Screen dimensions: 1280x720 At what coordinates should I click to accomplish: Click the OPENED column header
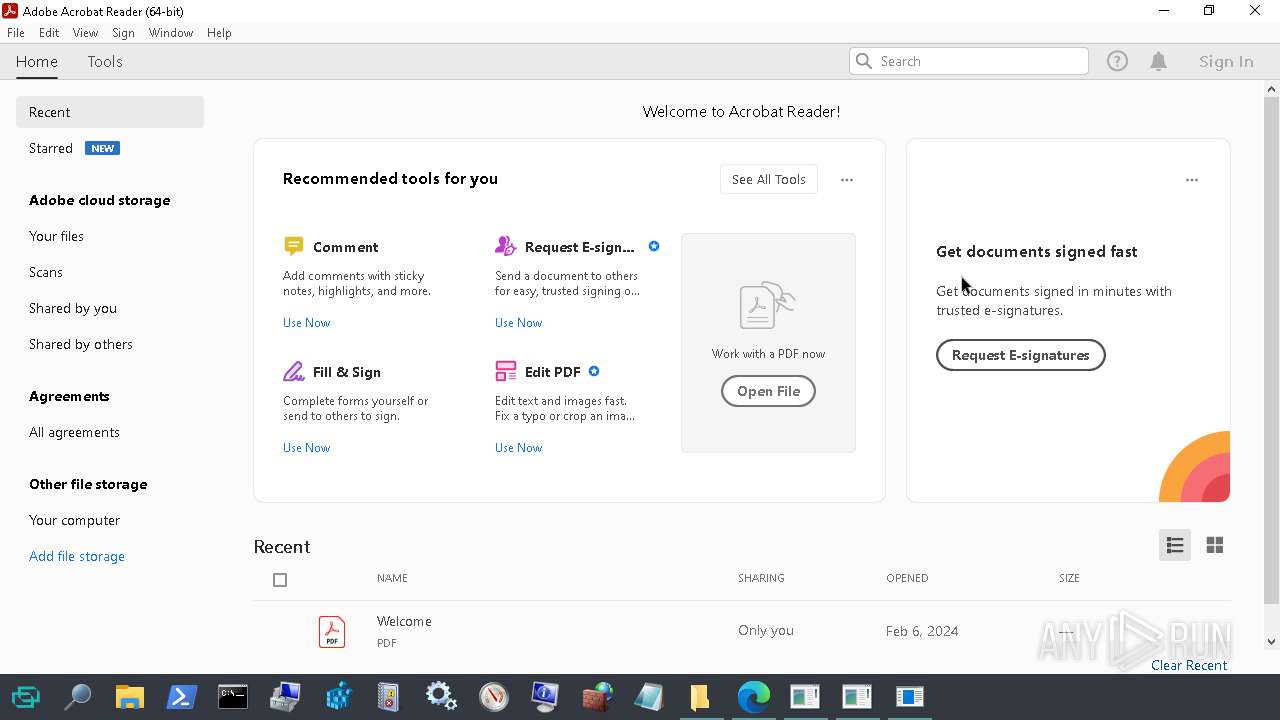coord(907,578)
